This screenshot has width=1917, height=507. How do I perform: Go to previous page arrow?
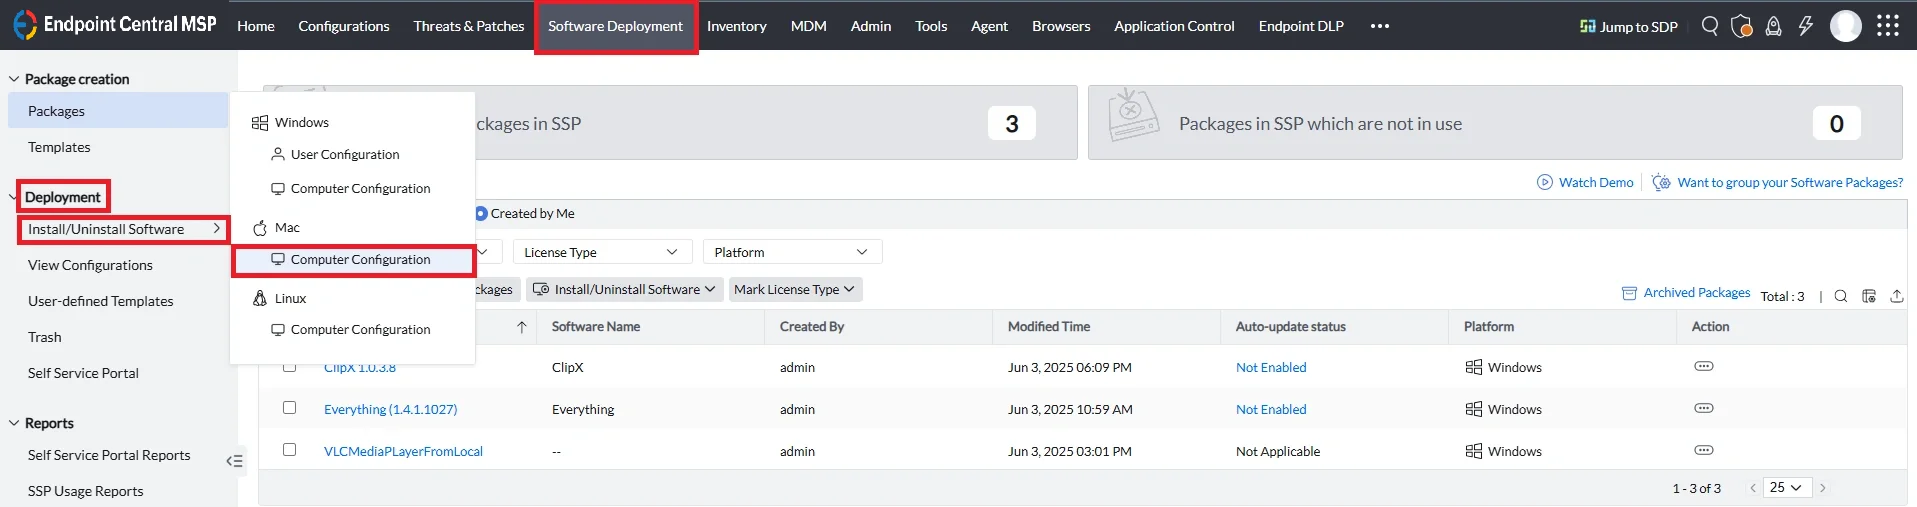1753,488
